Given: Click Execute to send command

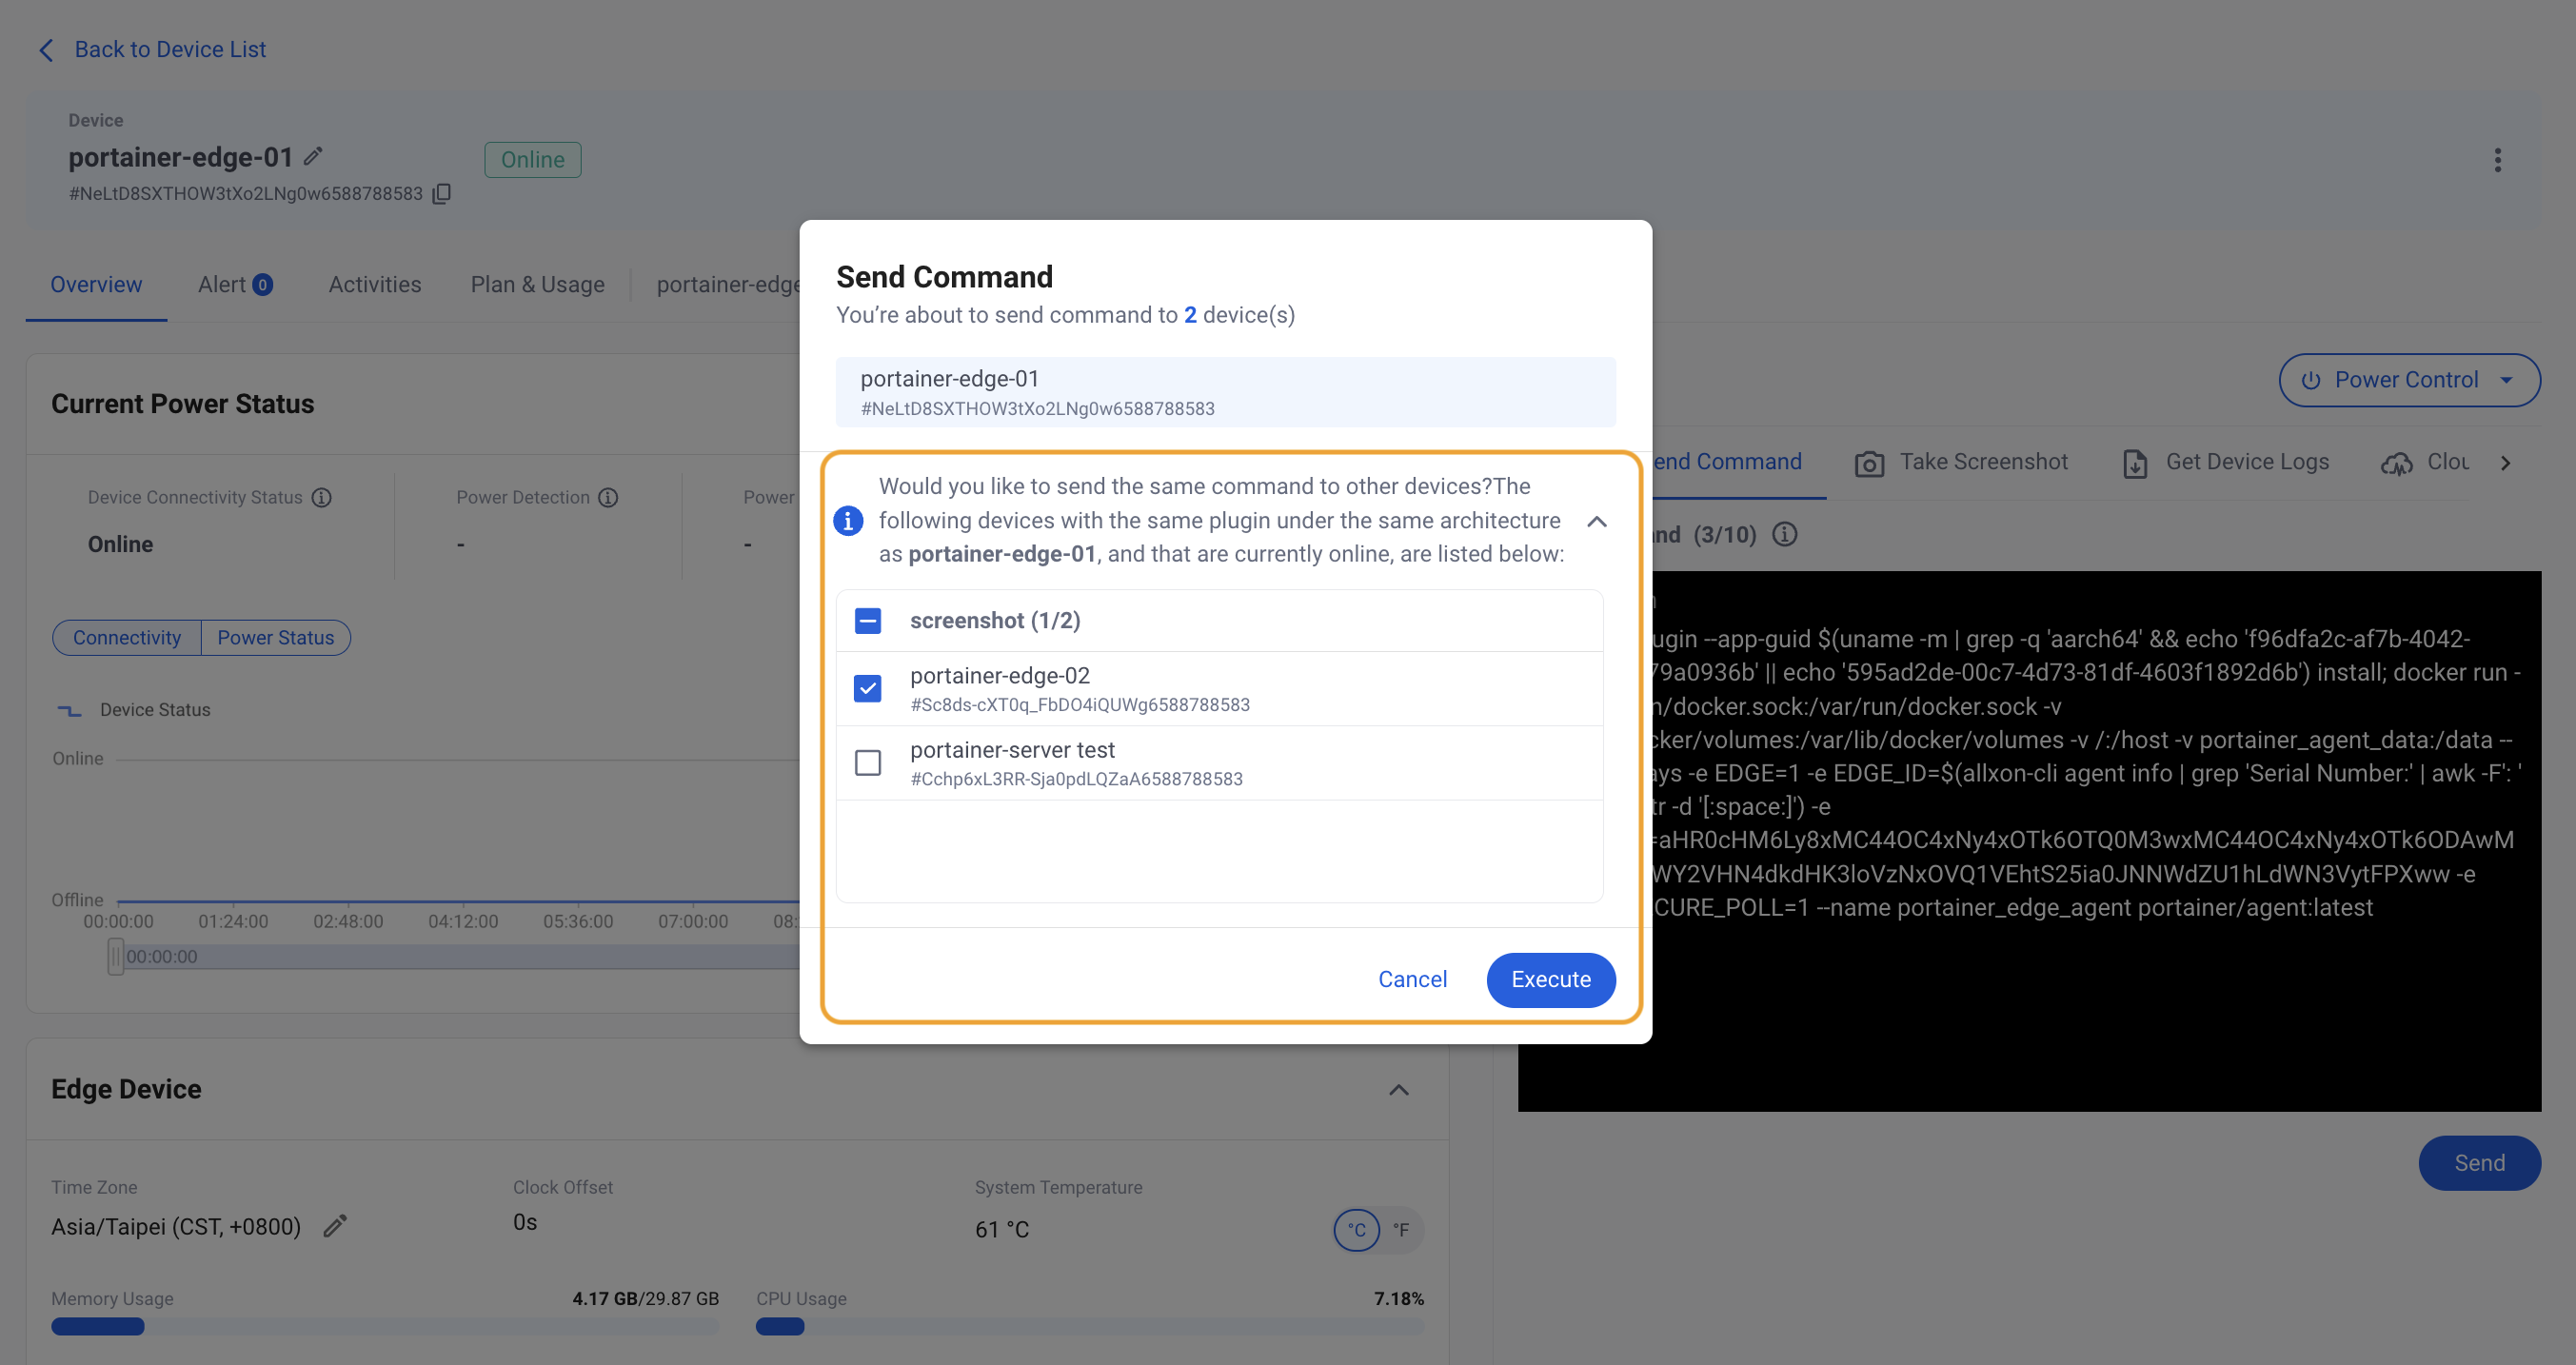Looking at the screenshot, I should tap(1551, 980).
